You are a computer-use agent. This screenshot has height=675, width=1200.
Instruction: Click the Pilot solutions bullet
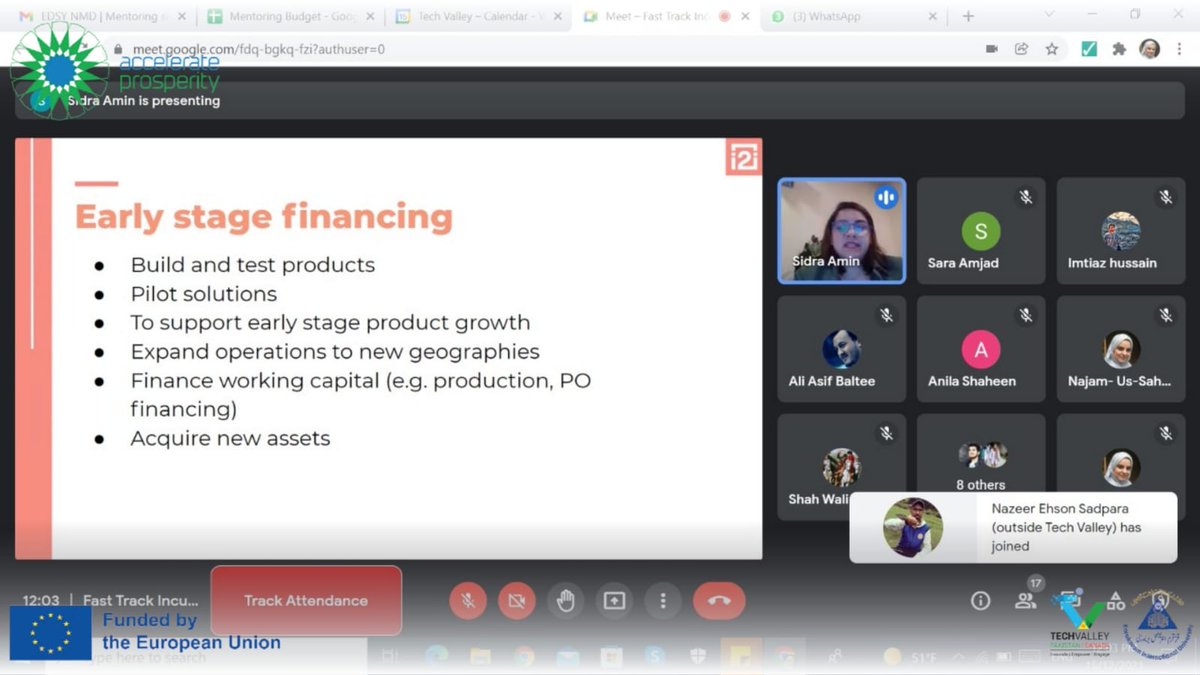point(204,294)
